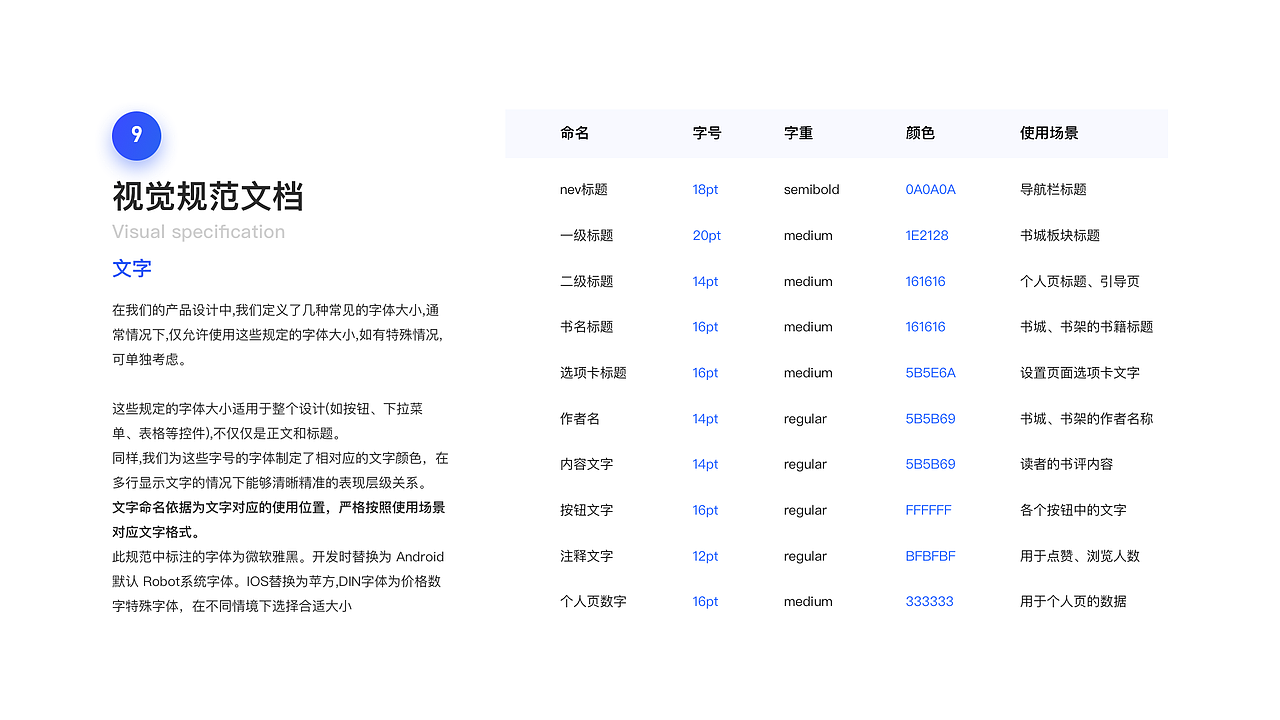Click the 333333 color code
The width and height of the screenshot is (1280, 720).
point(930,602)
